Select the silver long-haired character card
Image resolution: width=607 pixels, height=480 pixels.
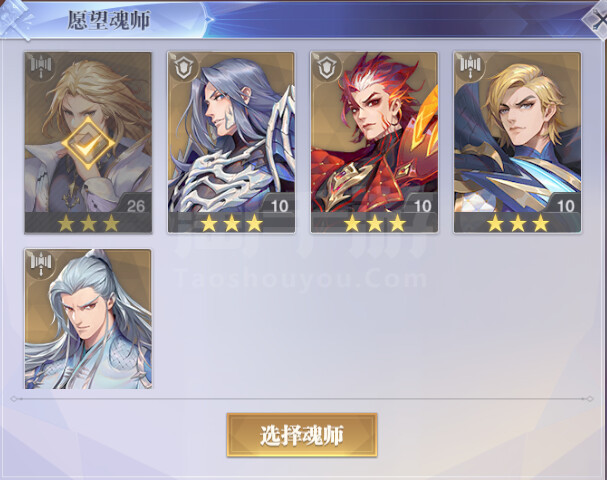tap(88, 319)
